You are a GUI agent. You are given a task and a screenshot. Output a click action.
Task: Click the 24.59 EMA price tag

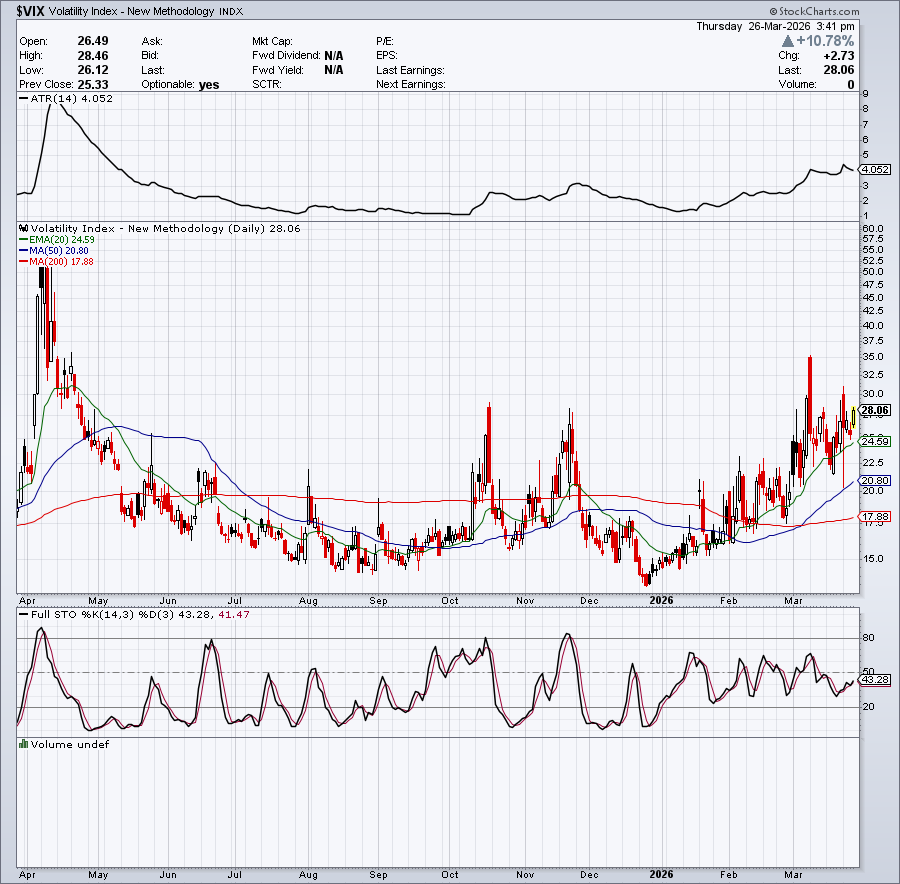(x=876, y=441)
